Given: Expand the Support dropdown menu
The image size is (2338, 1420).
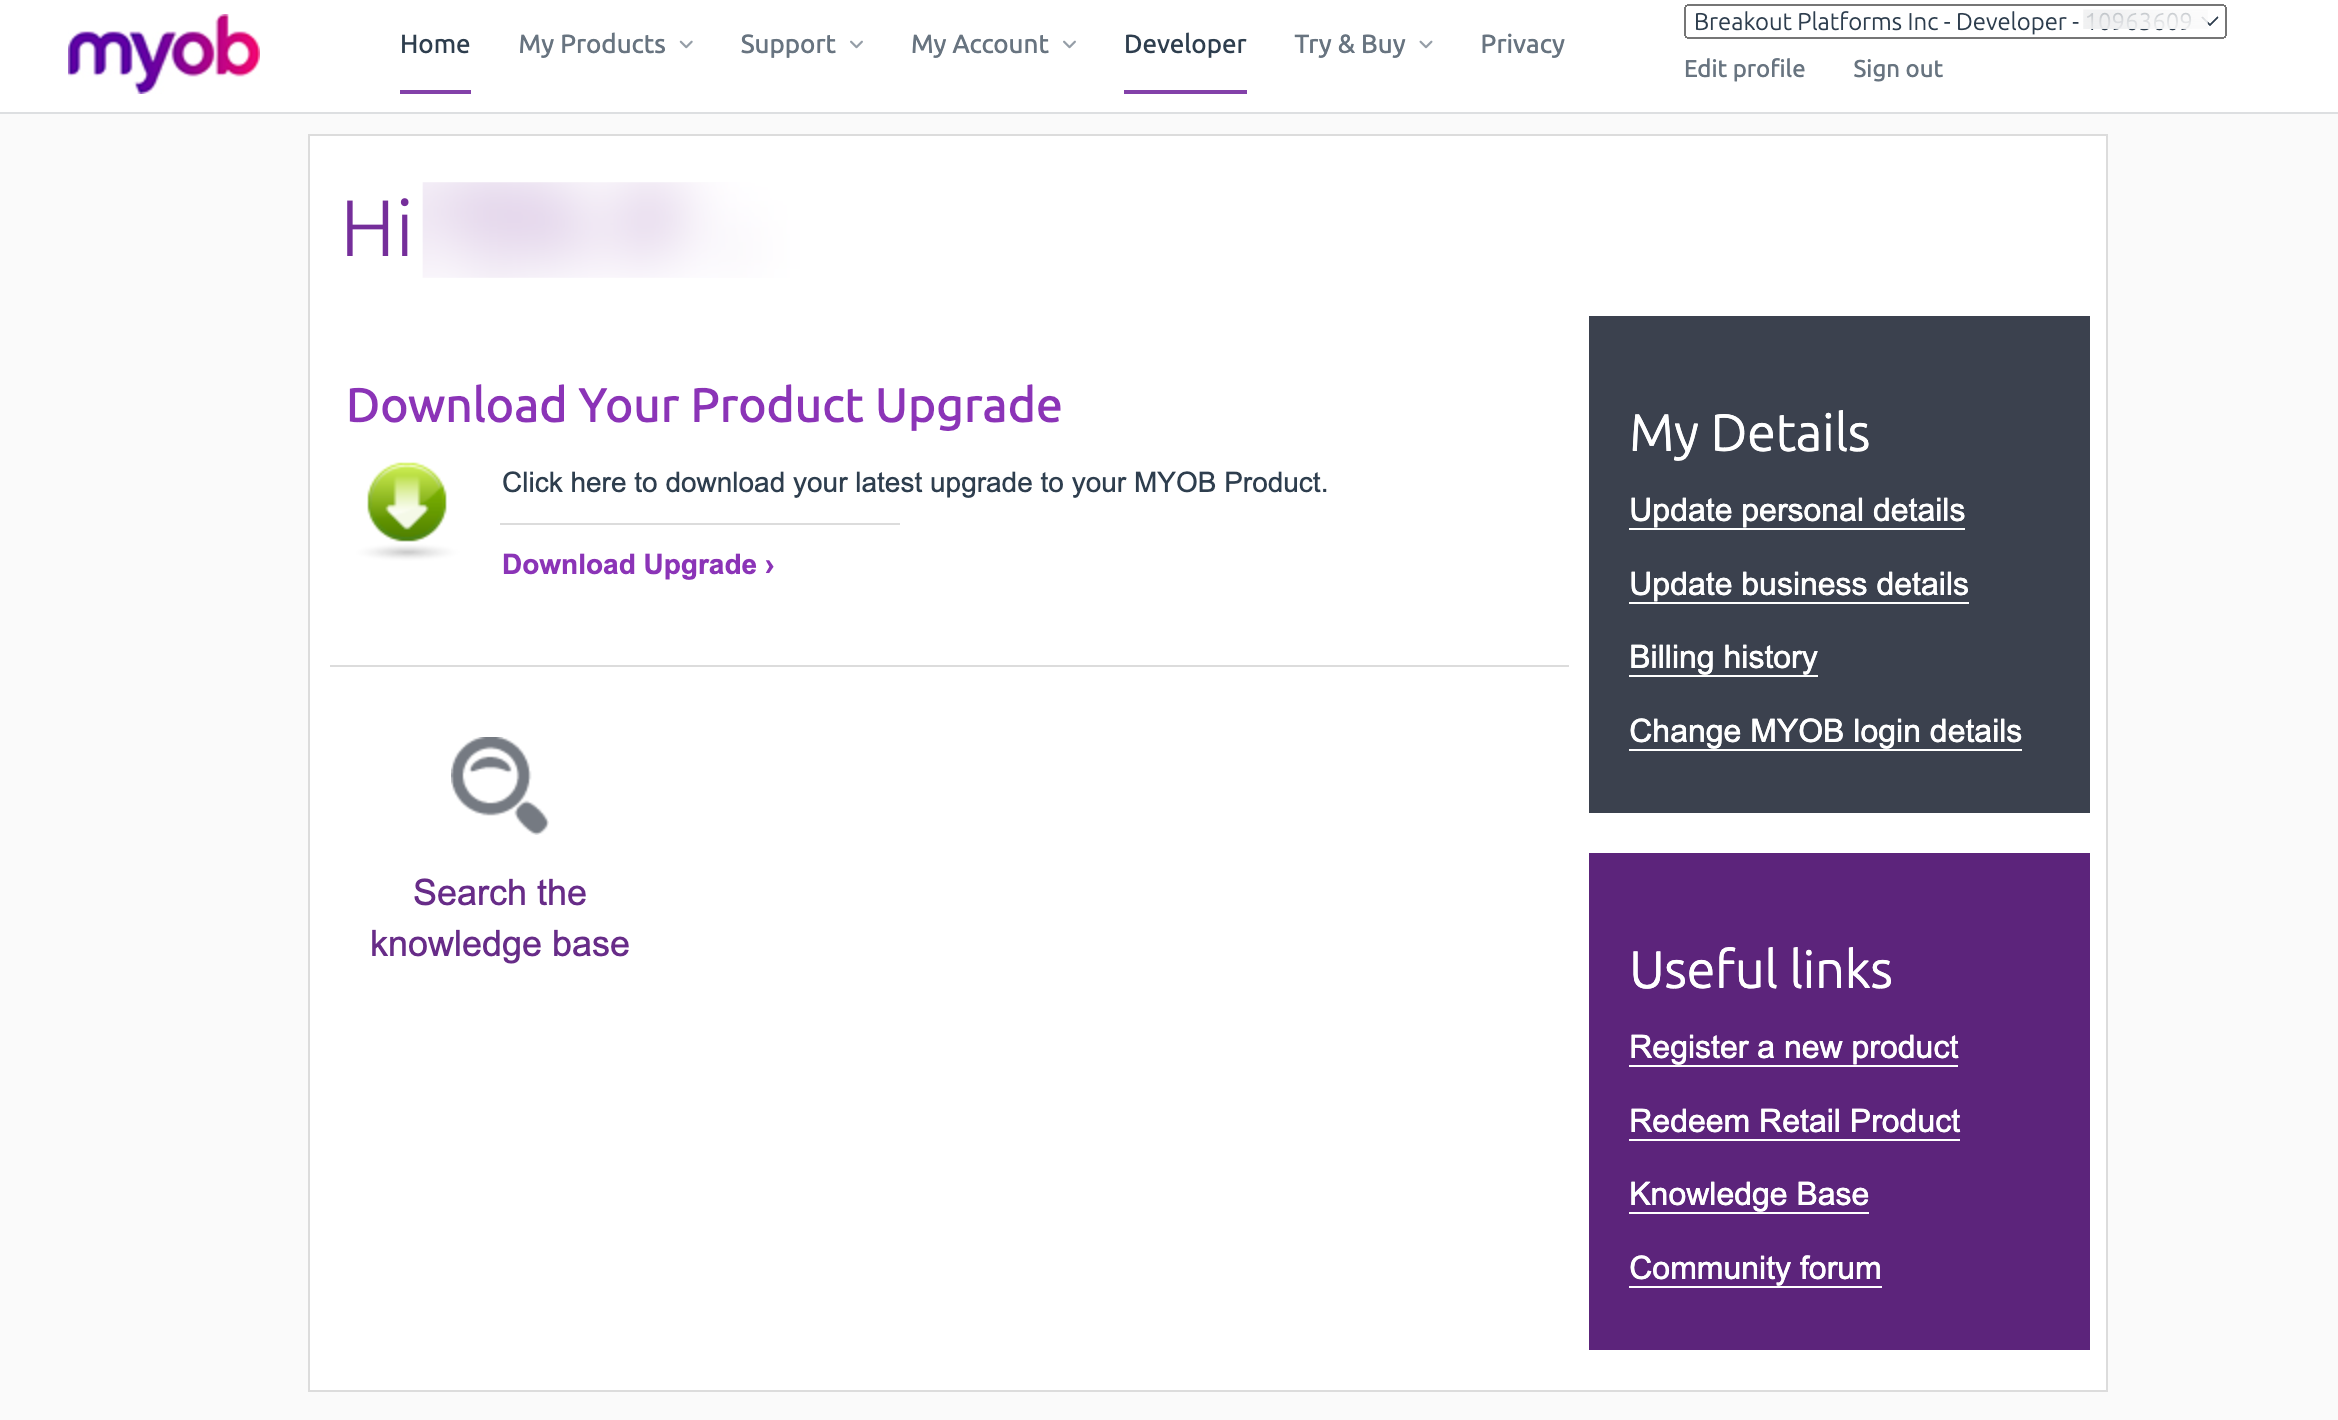Looking at the screenshot, I should click(x=801, y=44).
